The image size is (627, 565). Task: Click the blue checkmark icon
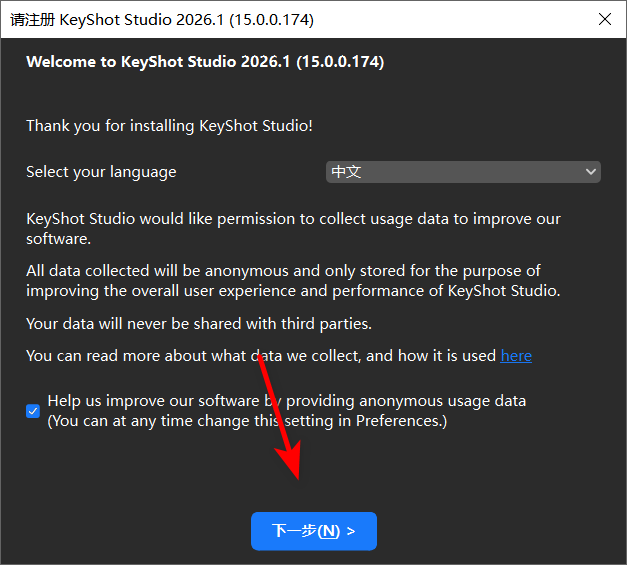pos(33,411)
